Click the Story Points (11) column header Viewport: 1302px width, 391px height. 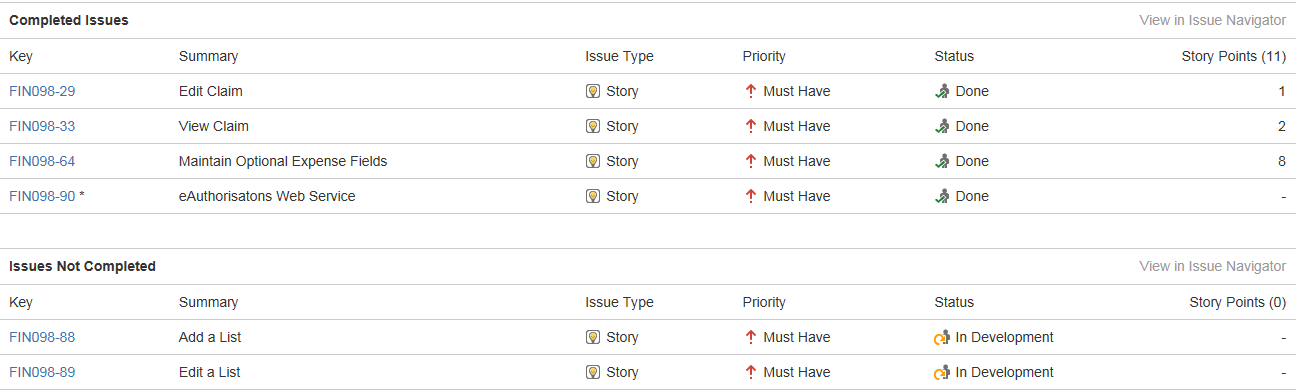click(1233, 56)
